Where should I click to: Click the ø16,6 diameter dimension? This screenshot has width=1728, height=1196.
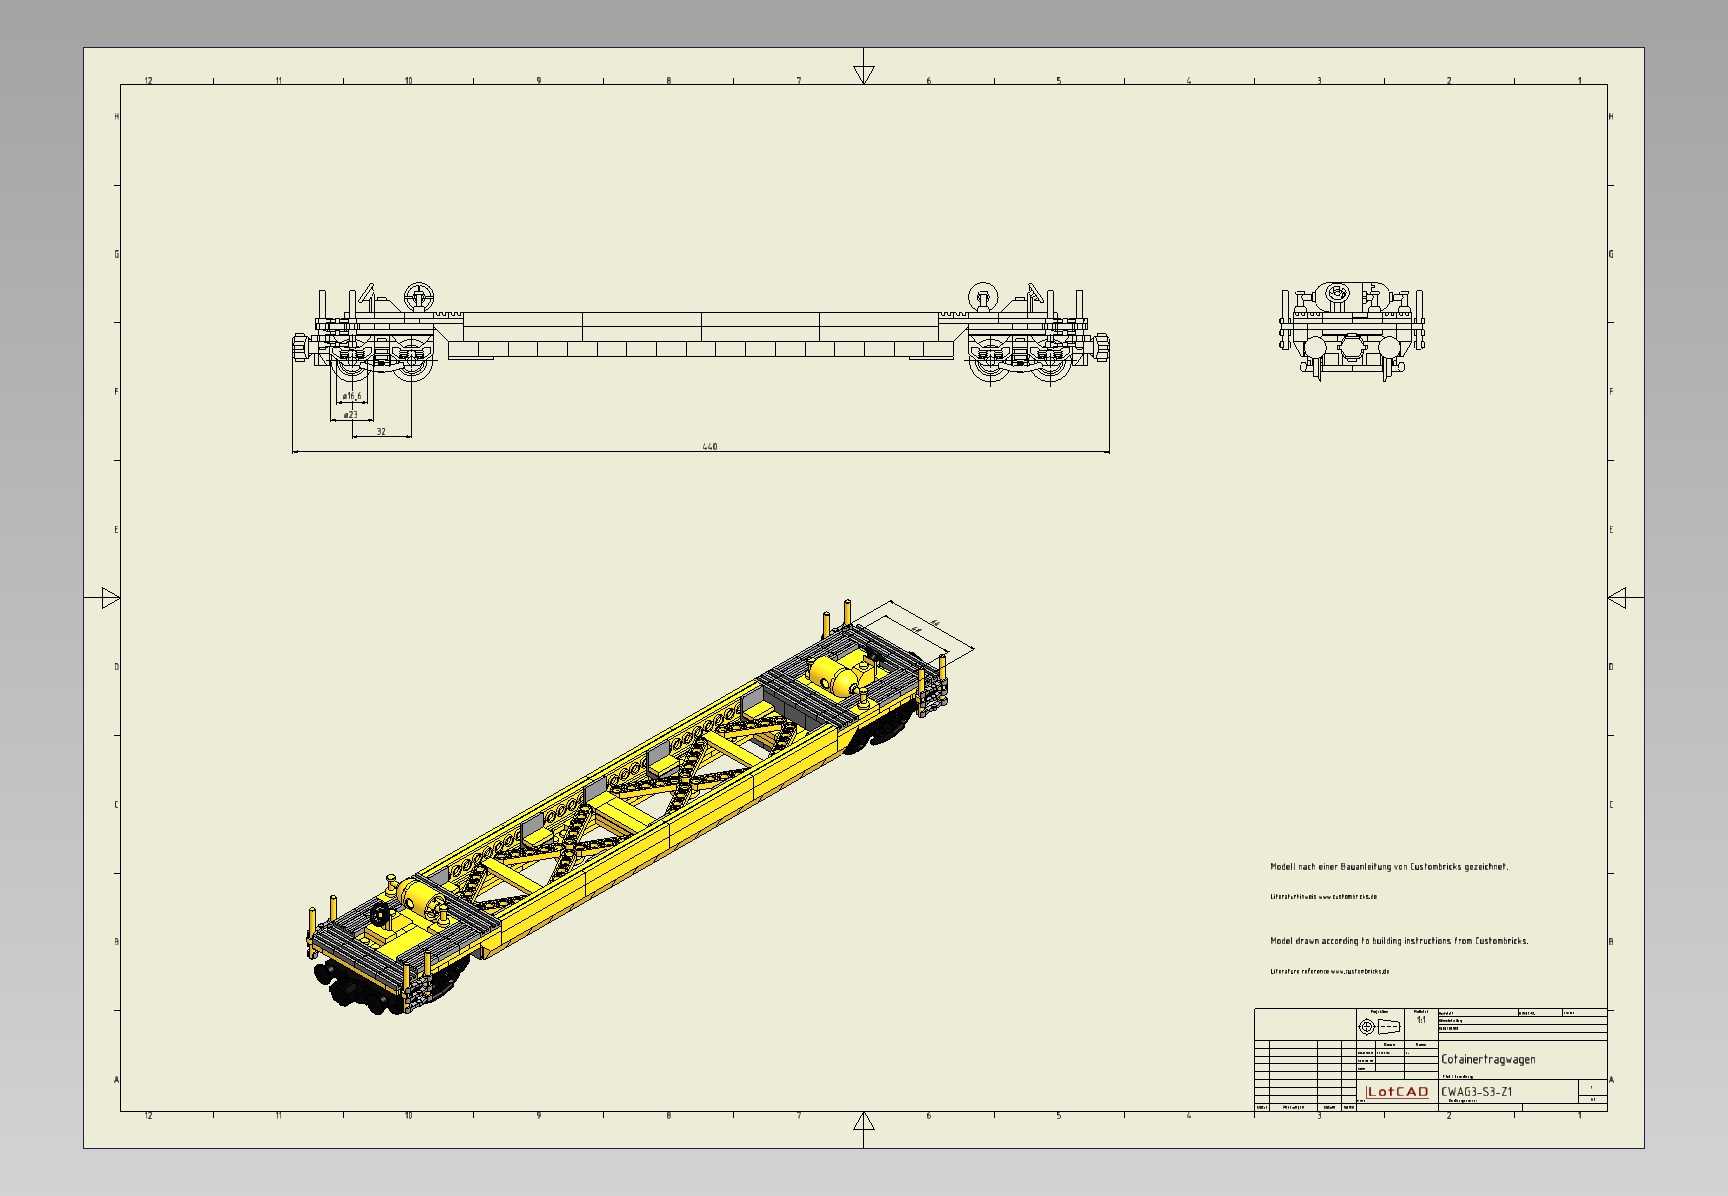pyautogui.click(x=351, y=397)
